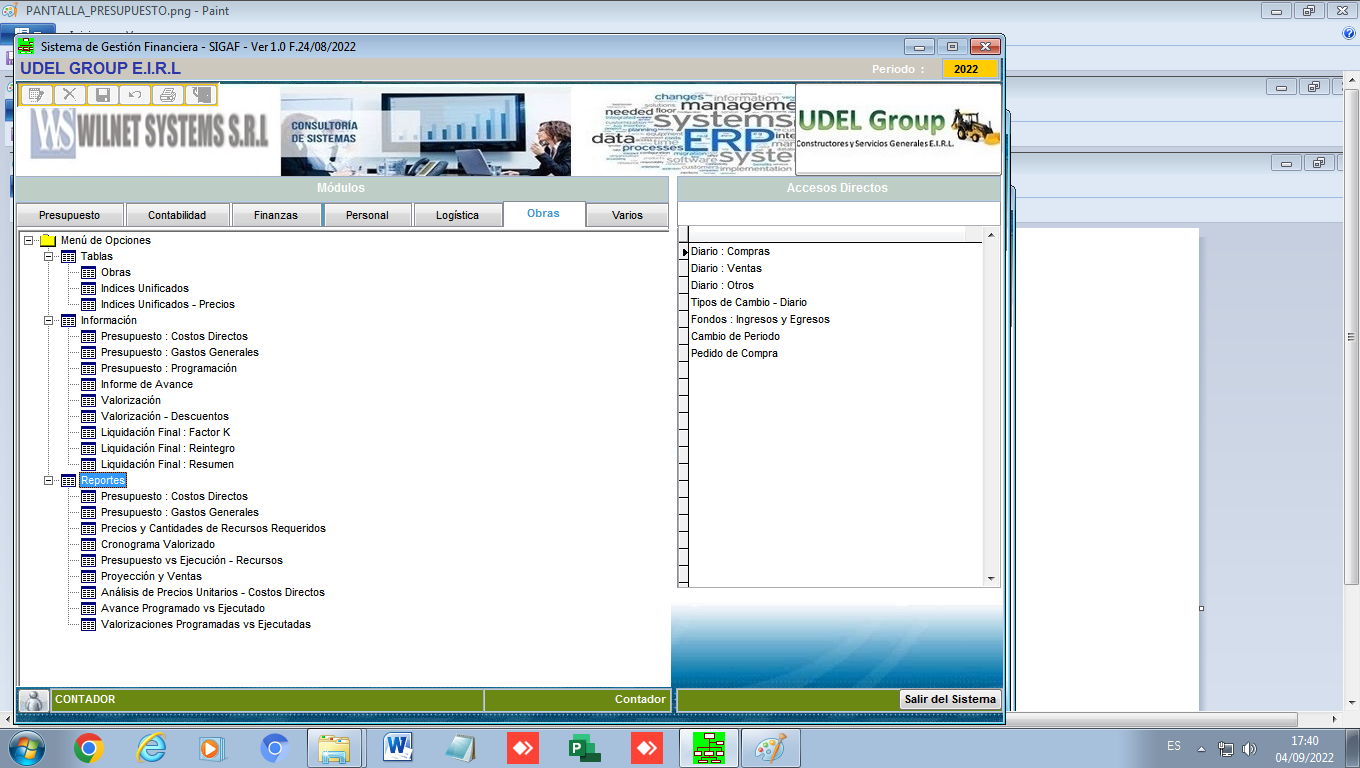Collapse the Reportes tree node
This screenshot has width=1360, height=768.
(48, 481)
